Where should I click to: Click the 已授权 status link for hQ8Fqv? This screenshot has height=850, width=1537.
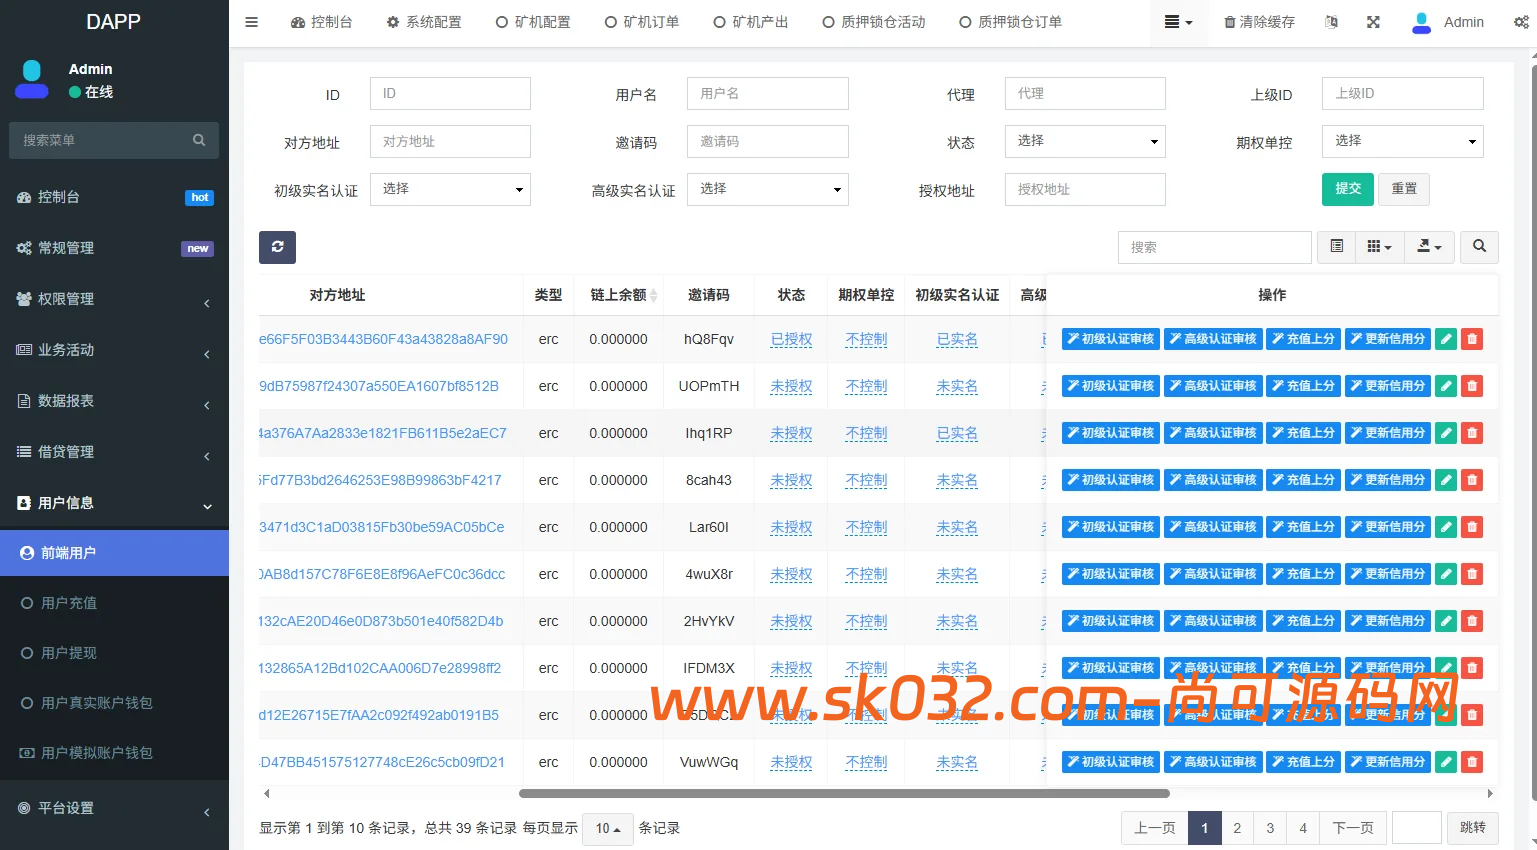click(791, 339)
